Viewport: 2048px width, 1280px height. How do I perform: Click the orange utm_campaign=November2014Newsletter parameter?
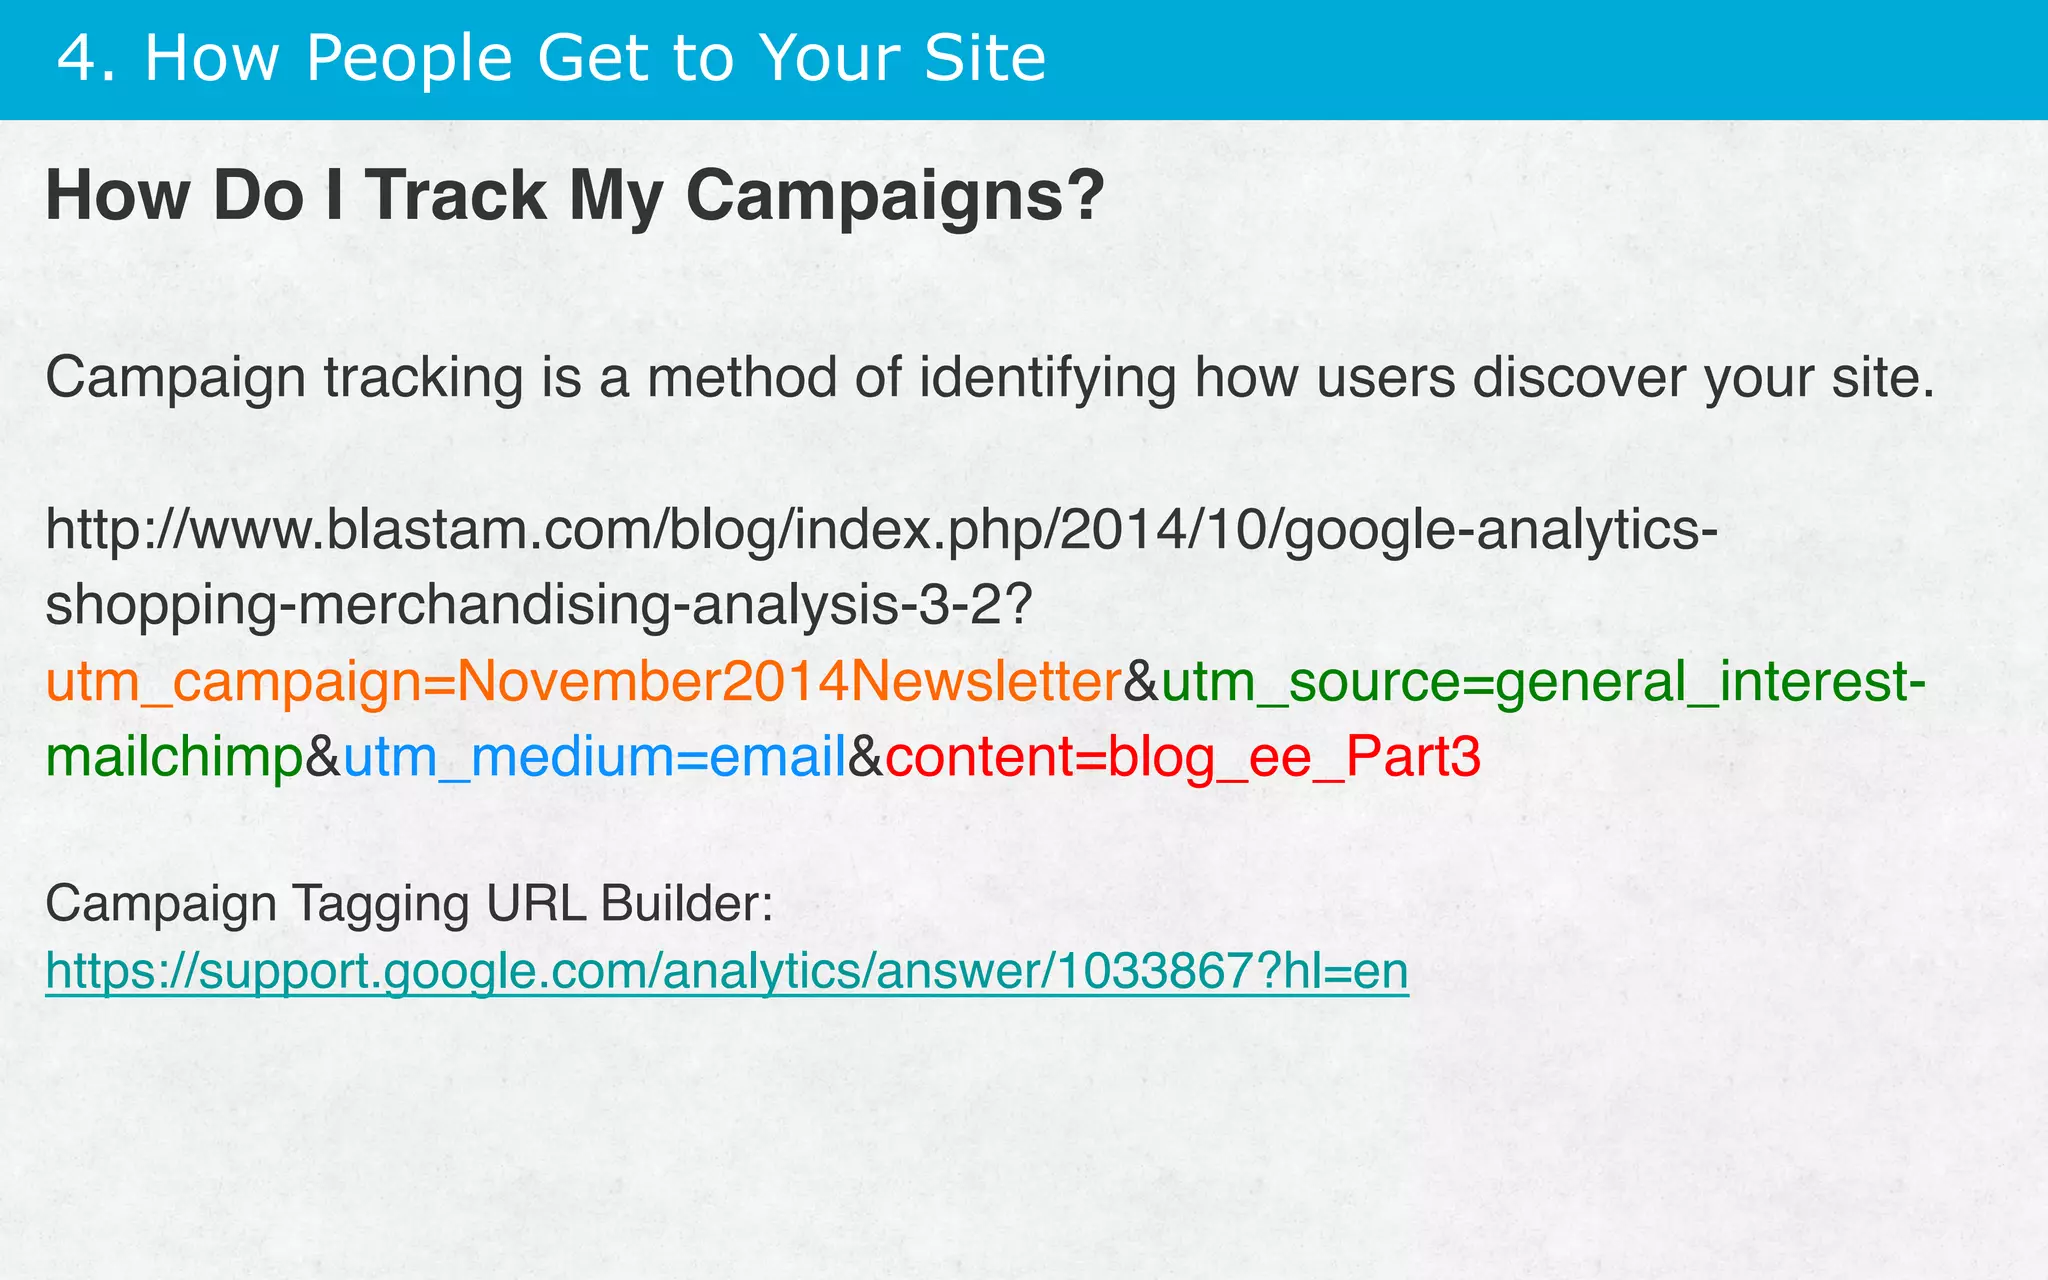point(584,683)
